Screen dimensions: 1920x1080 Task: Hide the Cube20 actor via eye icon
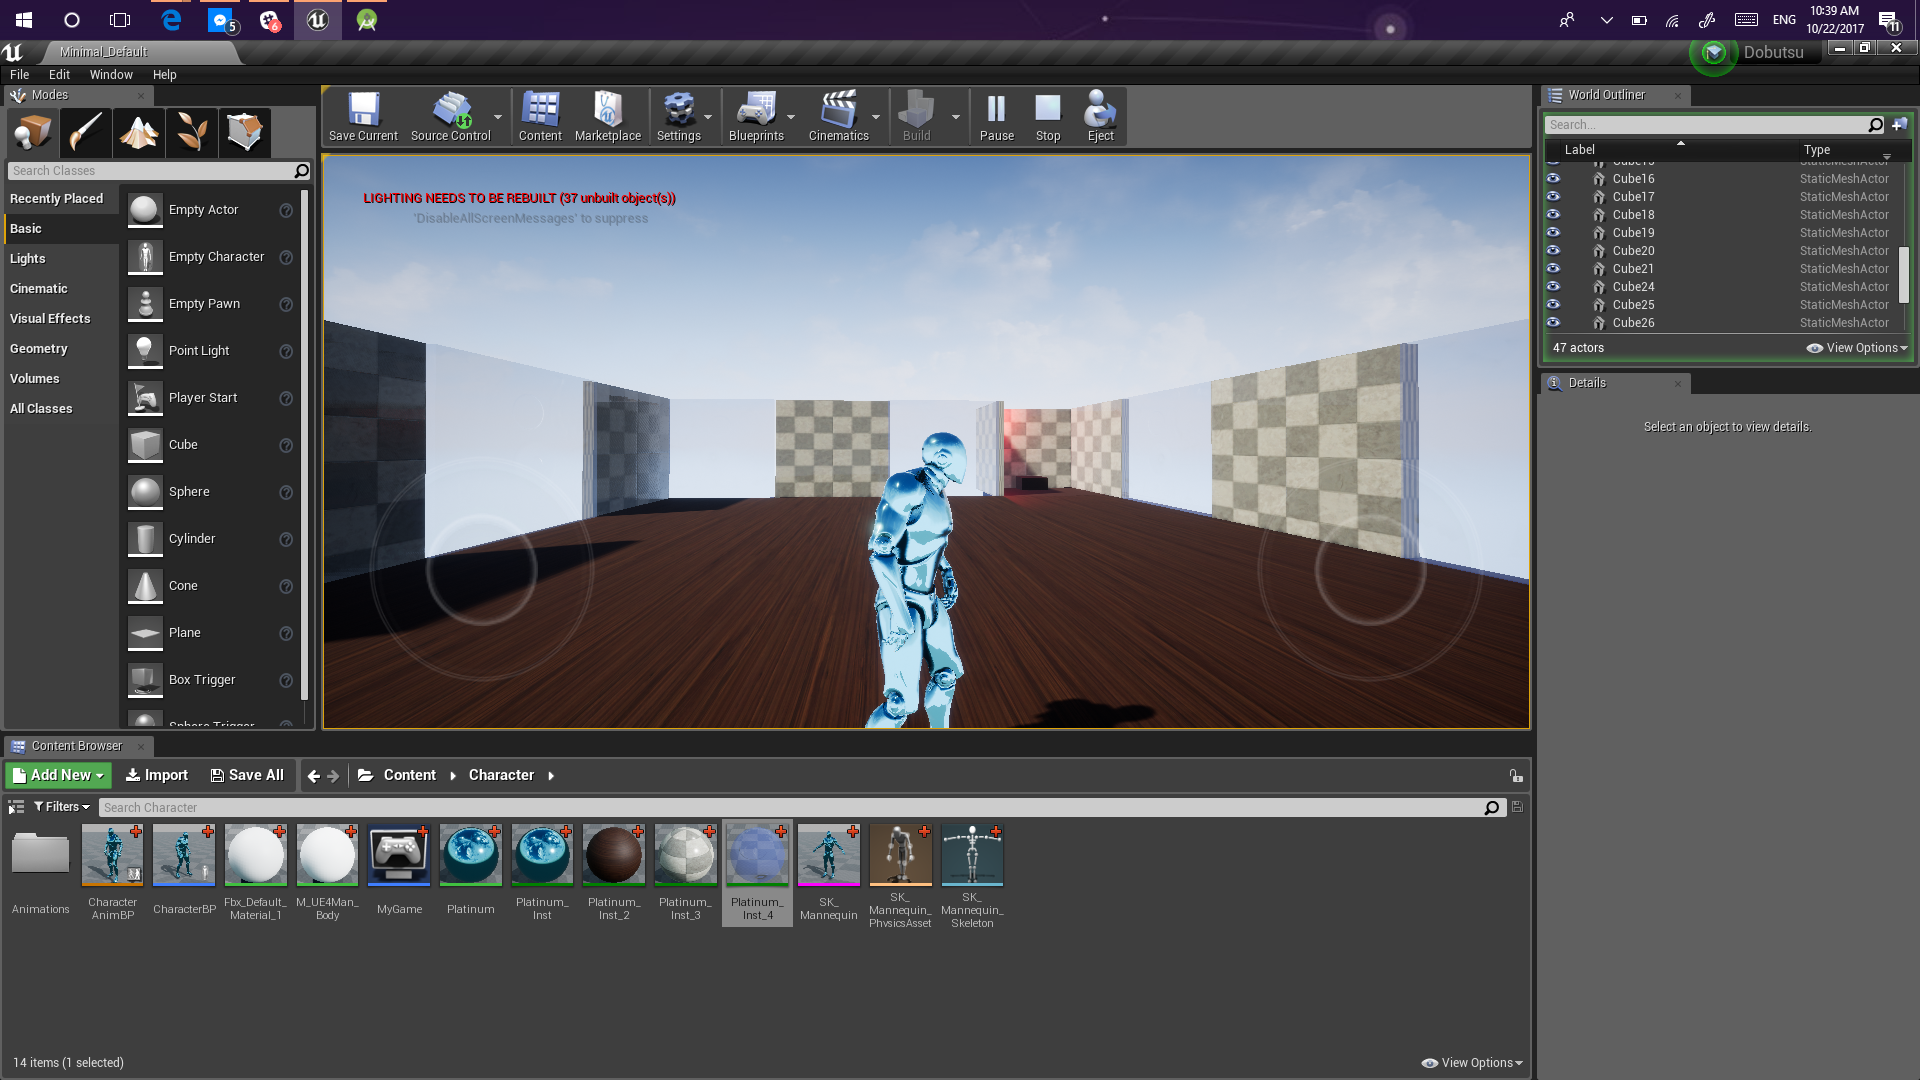pyautogui.click(x=1553, y=251)
